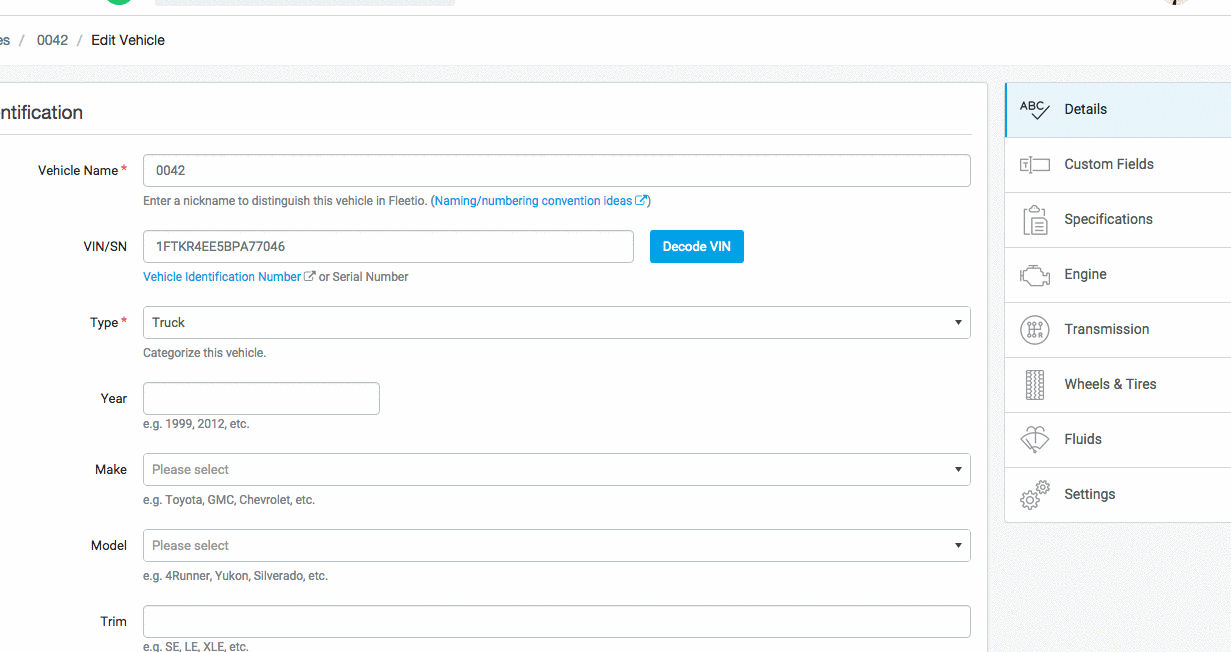This screenshot has width=1231, height=652.
Task: Open the Wheels & Tires section
Action: coord(1110,384)
